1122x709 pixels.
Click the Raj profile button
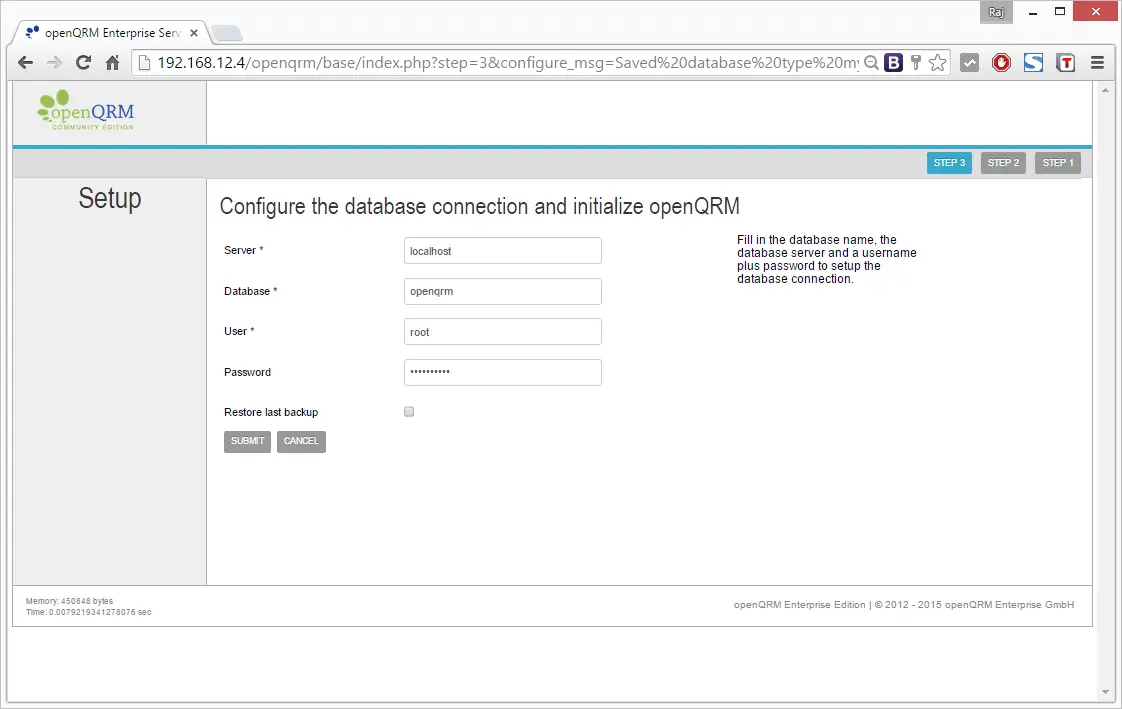pyautogui.click(x=996, y=12)
